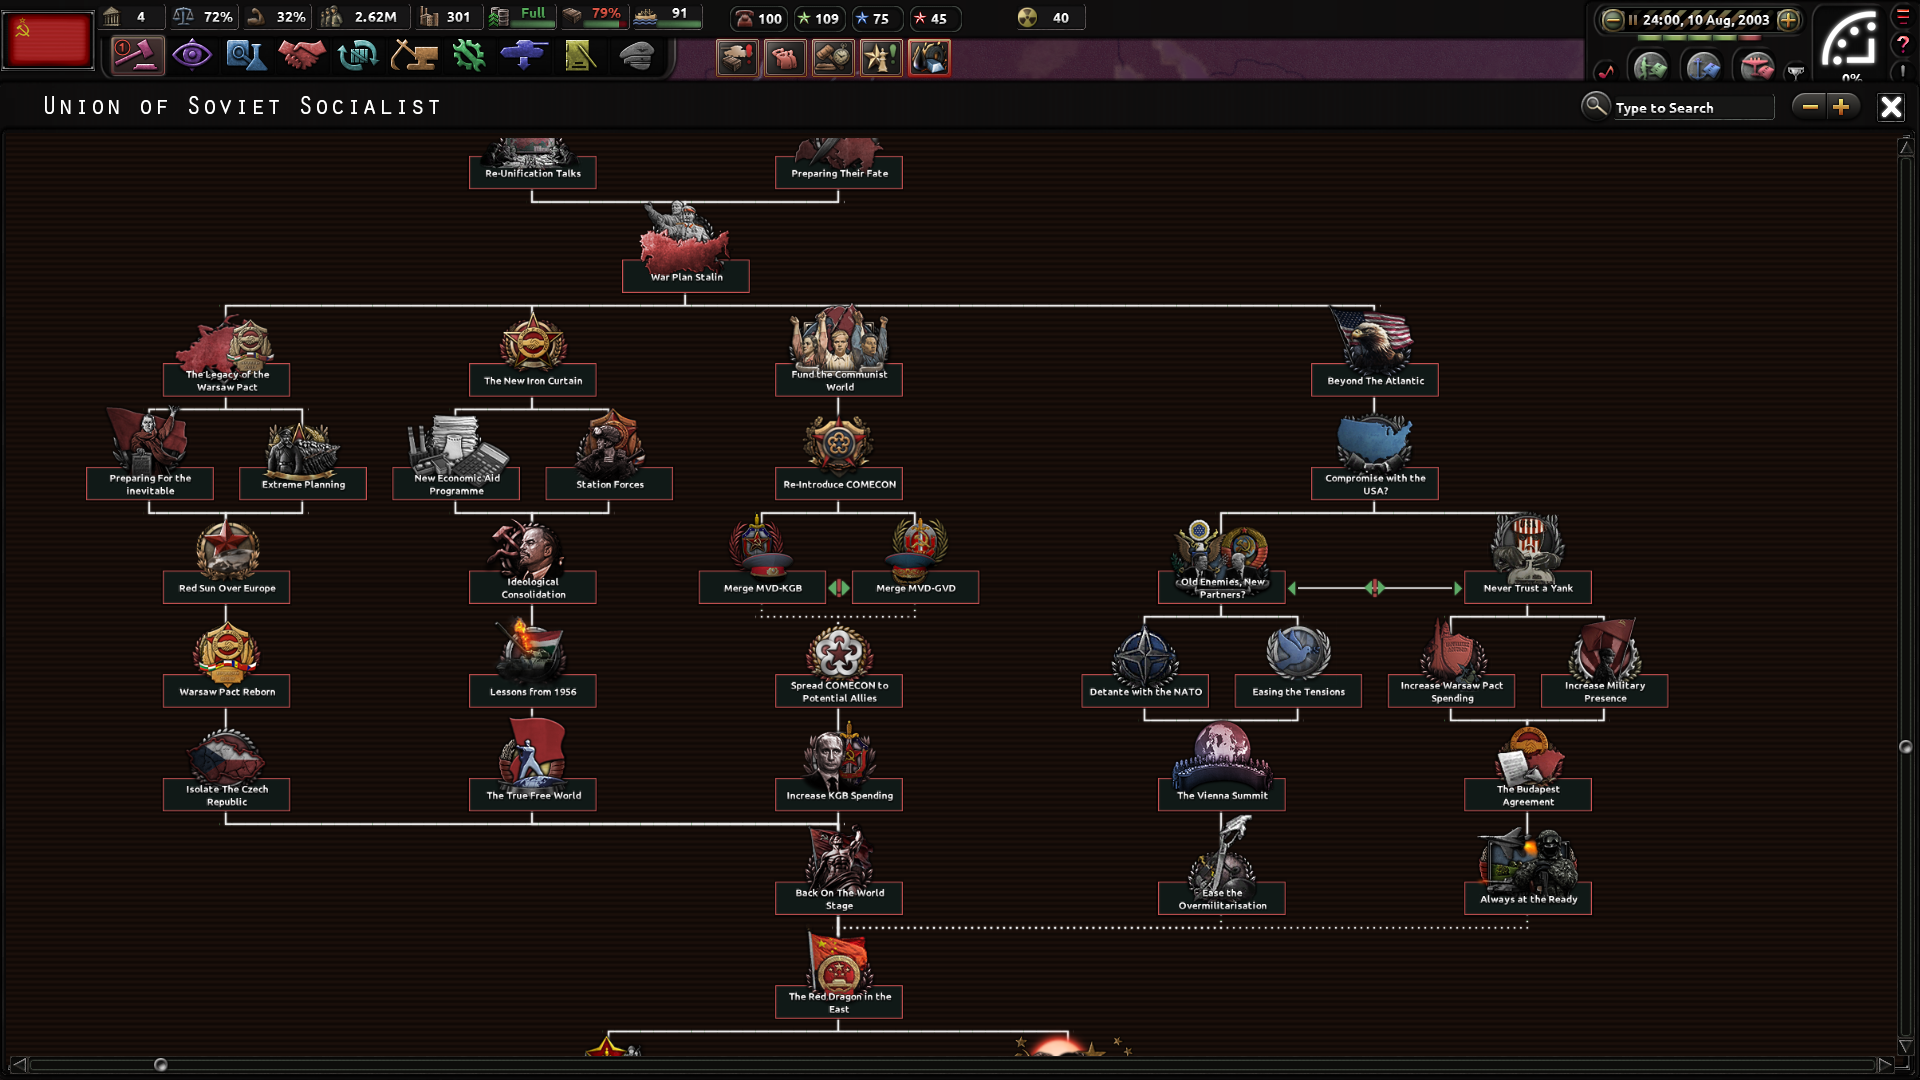Click the war support 32% indicator
This screenshot has width=1920, height=1080.
pyautogui.click(x=277, y=17)
